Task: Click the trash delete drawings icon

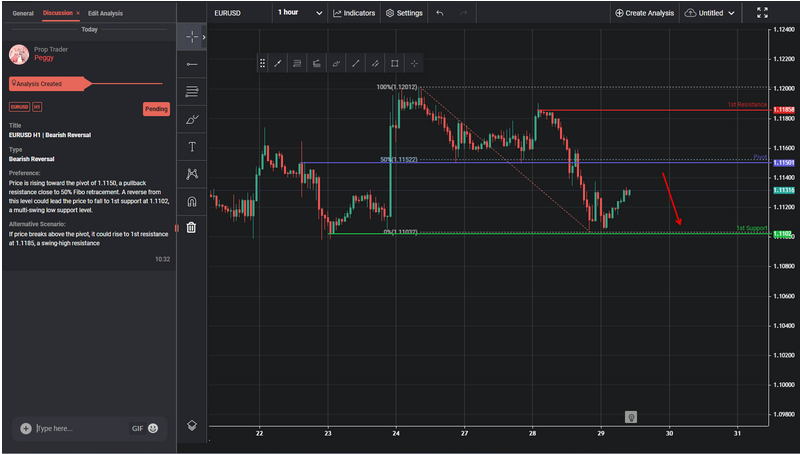Action: [x=191, y=228]
